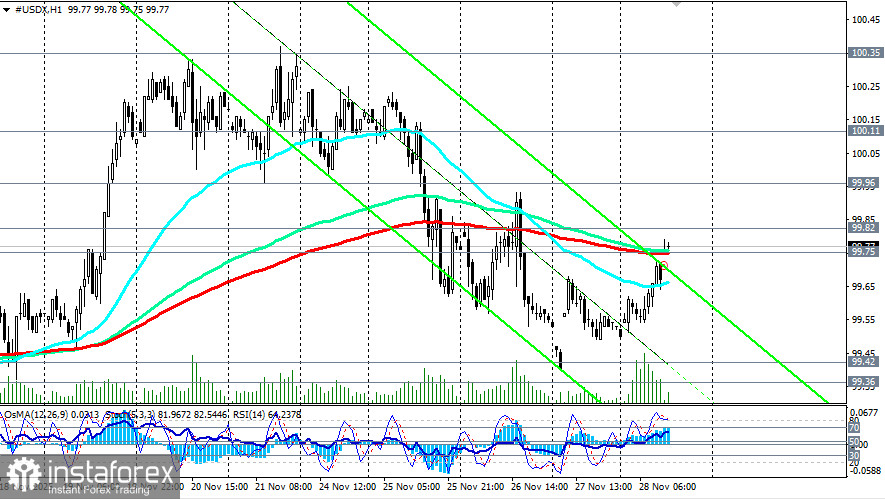Select the small red circle marker near the latest candles

click(x=664, y=265)
